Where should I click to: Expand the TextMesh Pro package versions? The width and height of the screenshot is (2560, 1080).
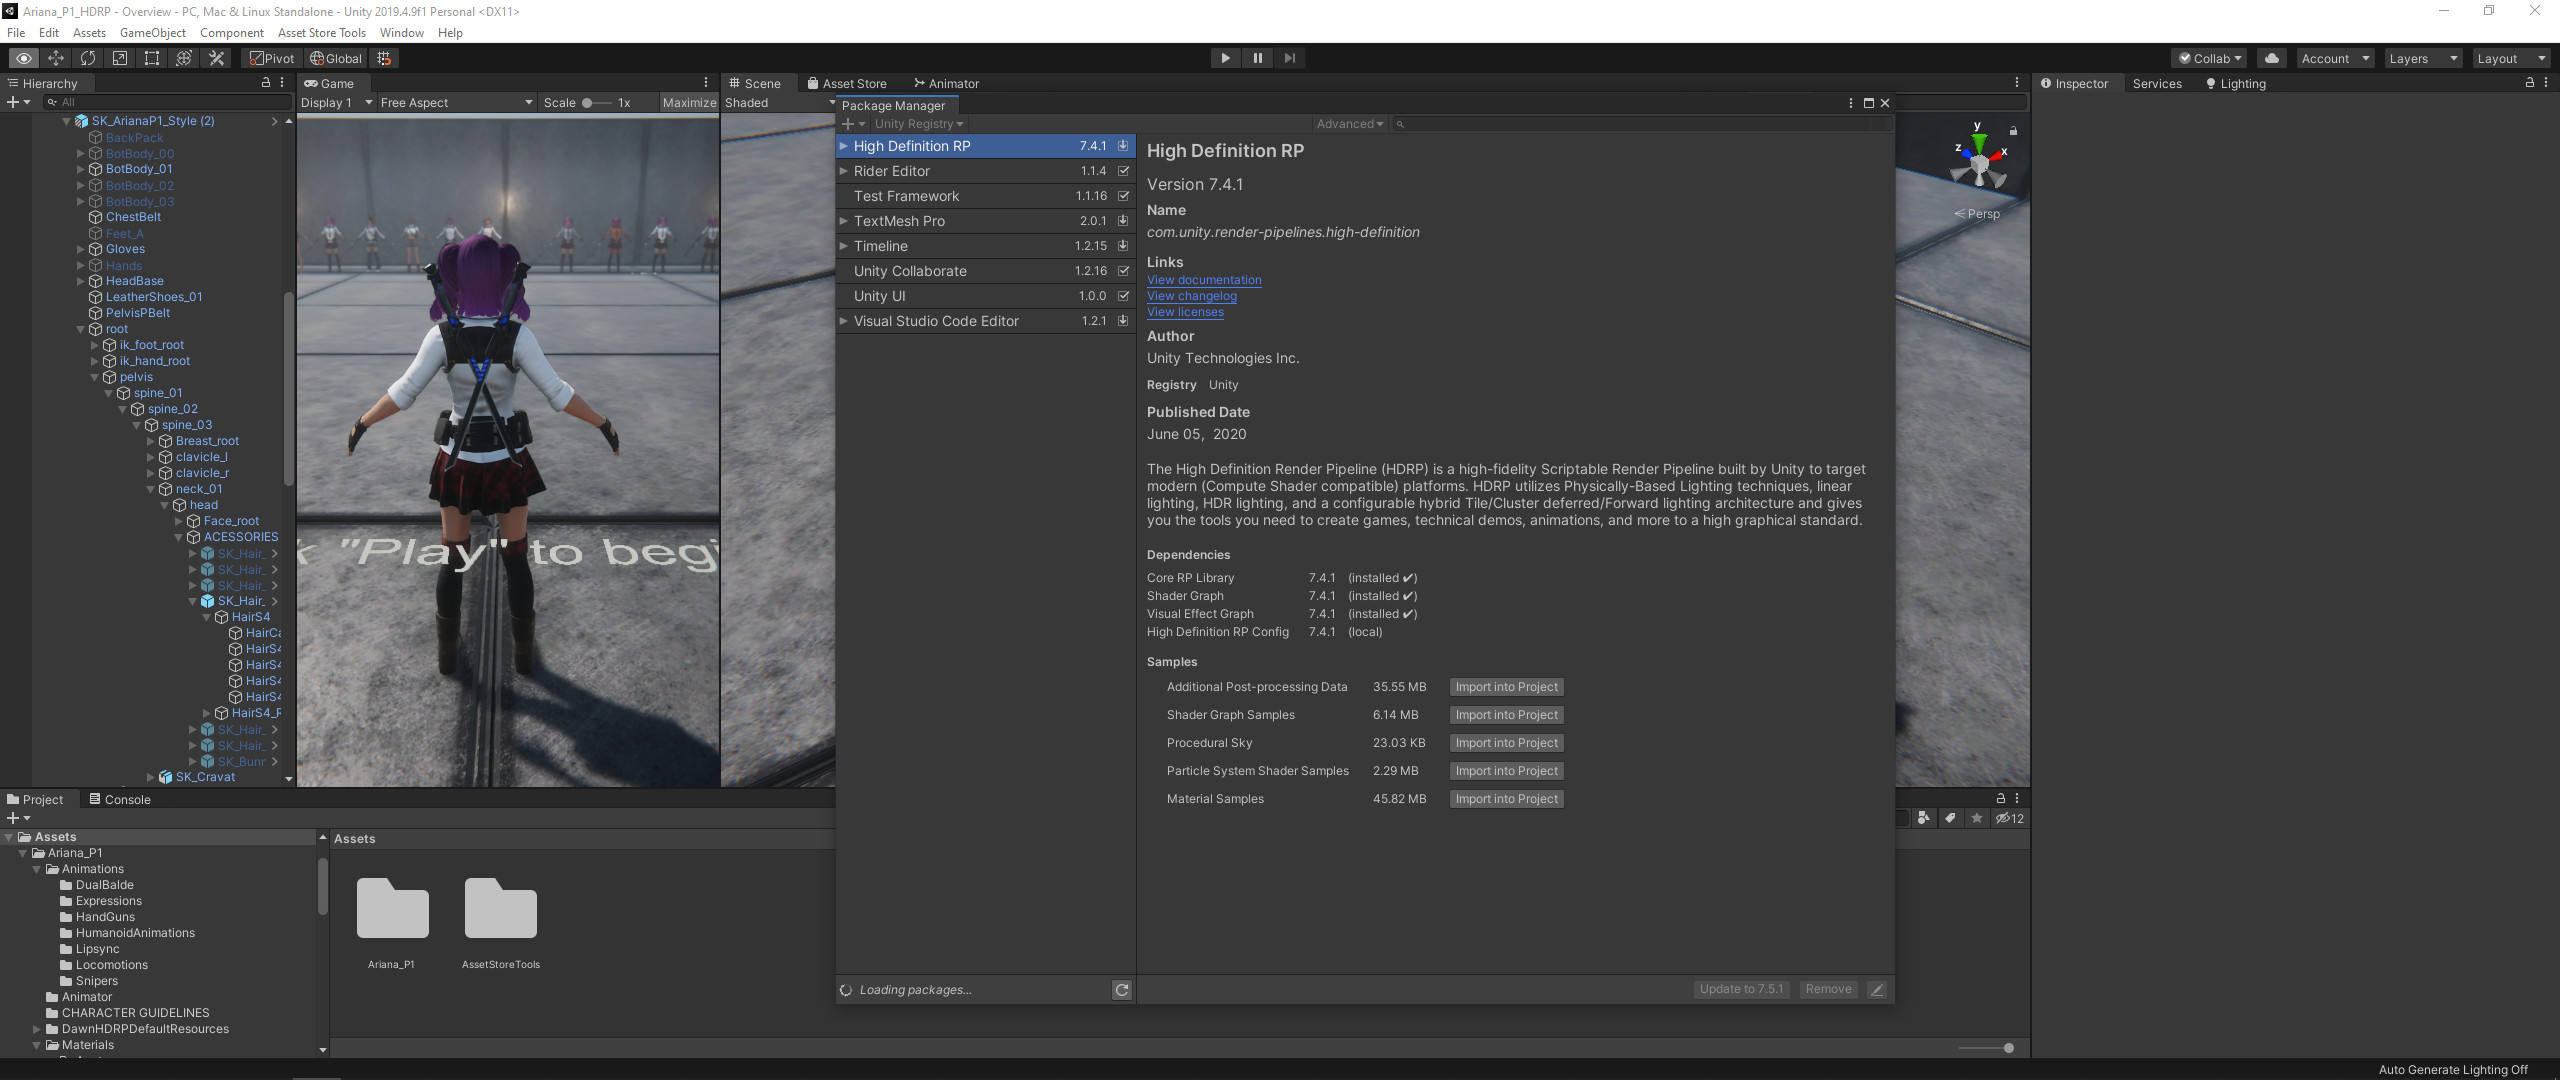[844, 221]
